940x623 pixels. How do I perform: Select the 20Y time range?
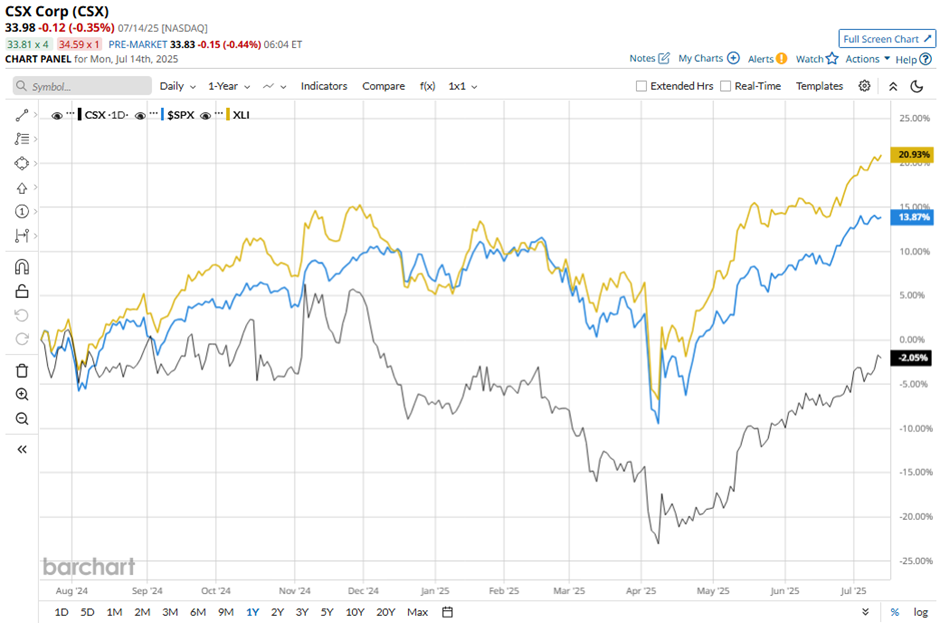(x=385, y=612)
